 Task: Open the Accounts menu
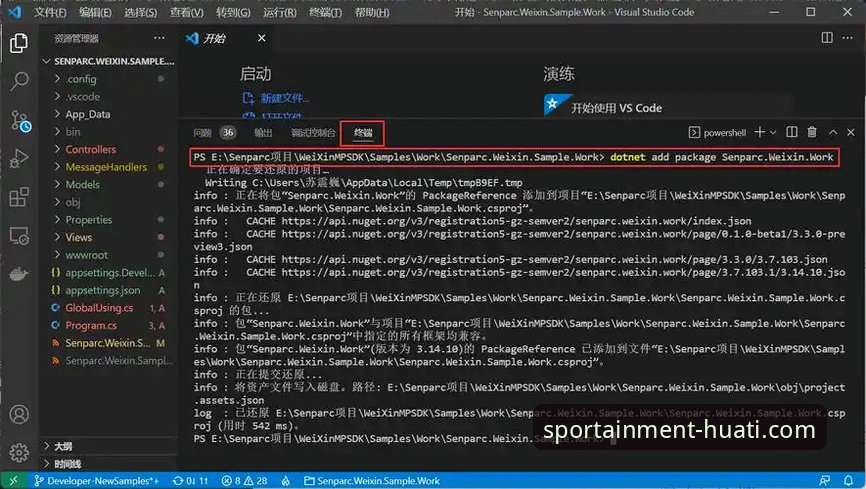pos(19,414)
